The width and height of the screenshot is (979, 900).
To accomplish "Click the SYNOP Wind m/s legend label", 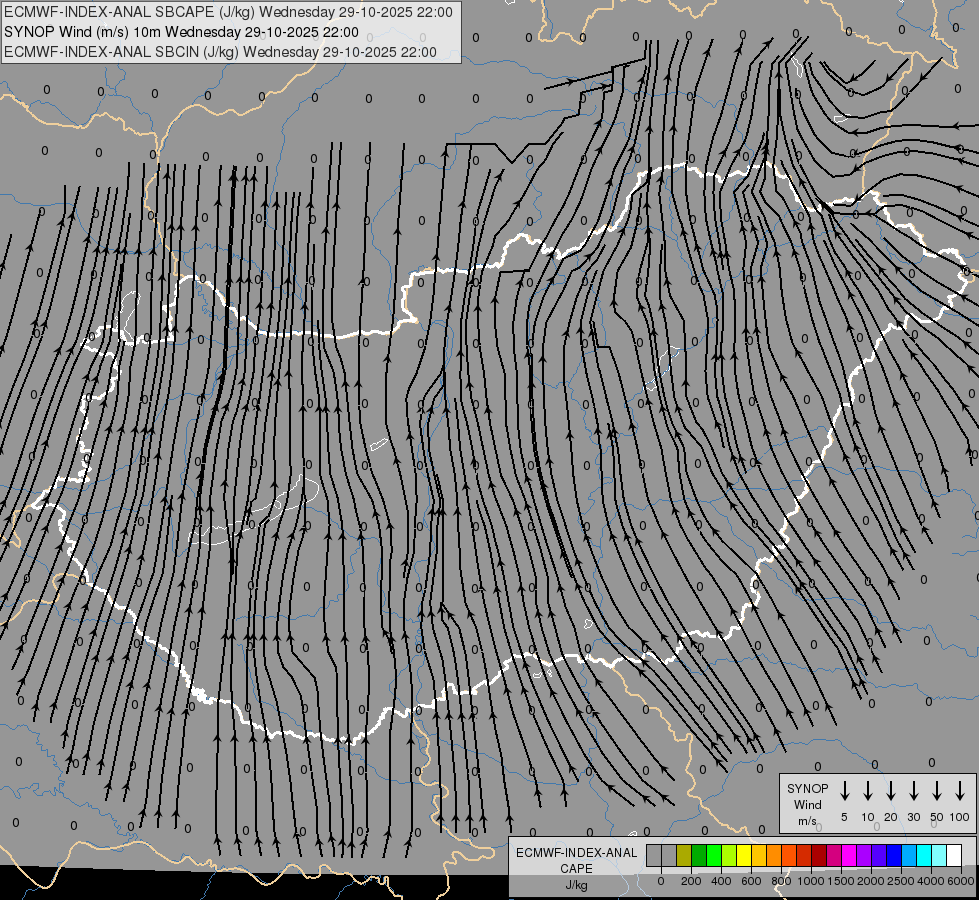I will pyautogui.click(x=807, y=804).
